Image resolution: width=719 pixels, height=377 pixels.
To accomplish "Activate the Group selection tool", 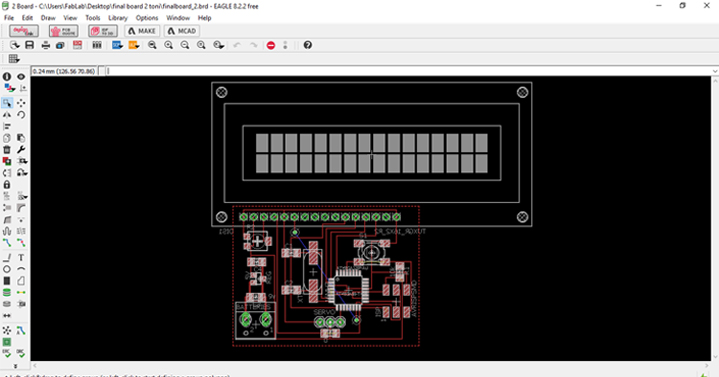I will [7, 103].
